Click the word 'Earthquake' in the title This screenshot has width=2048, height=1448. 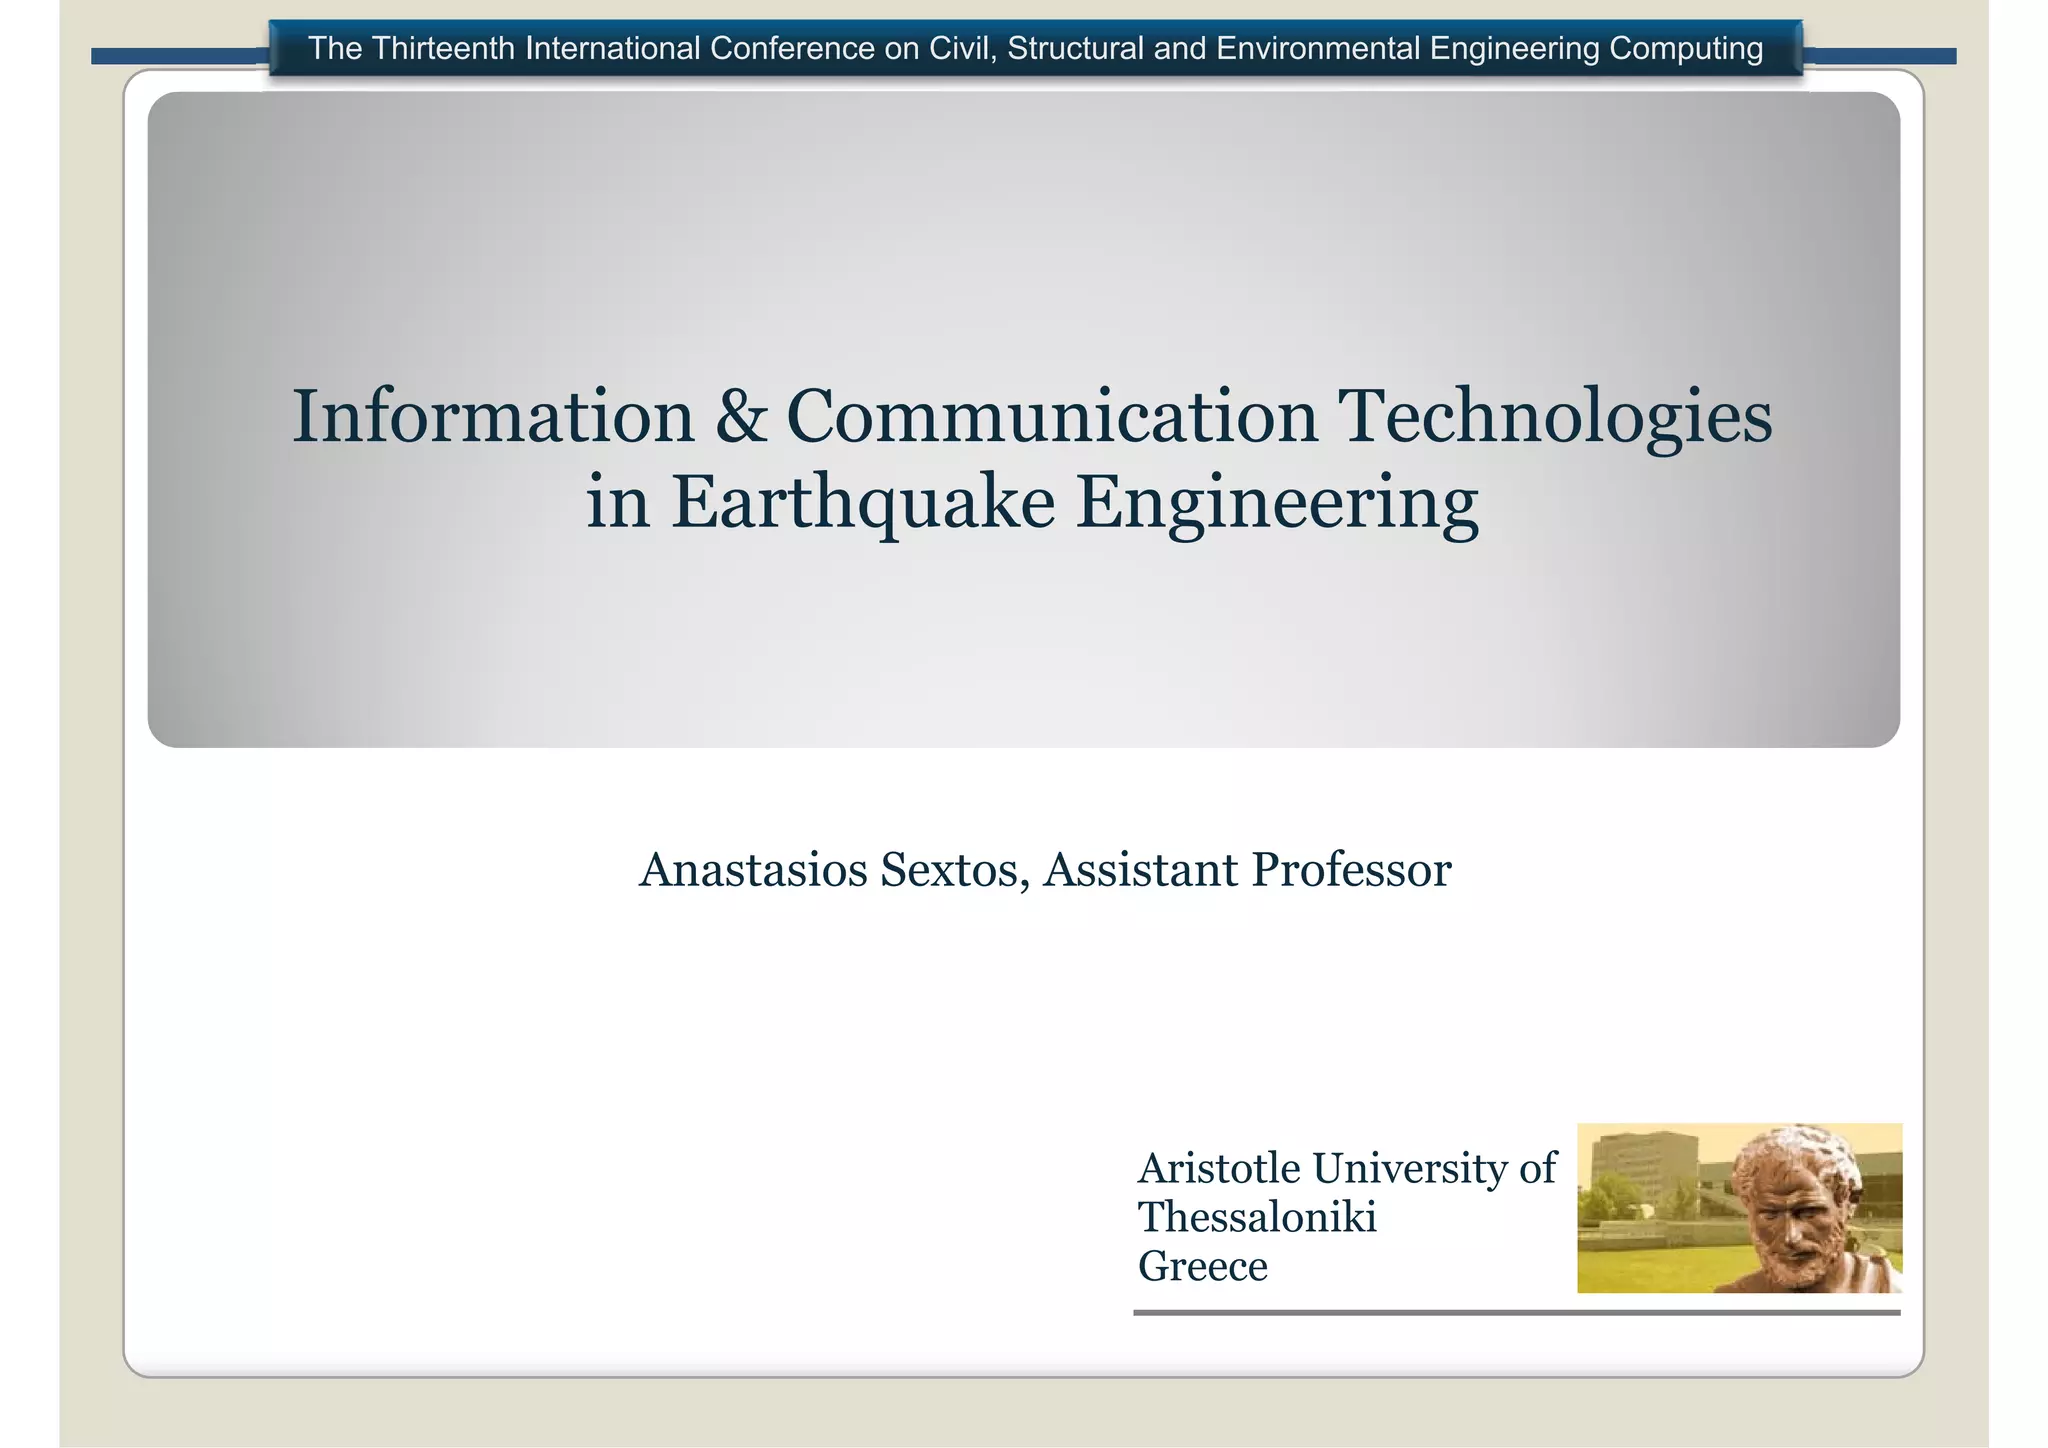coord(862,502)
